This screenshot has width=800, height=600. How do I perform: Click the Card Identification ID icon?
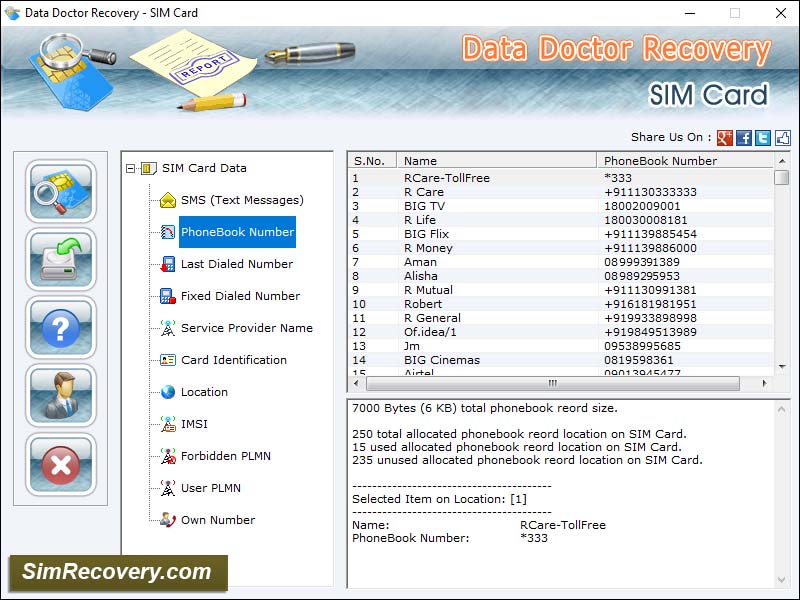(x=168, y=360)
